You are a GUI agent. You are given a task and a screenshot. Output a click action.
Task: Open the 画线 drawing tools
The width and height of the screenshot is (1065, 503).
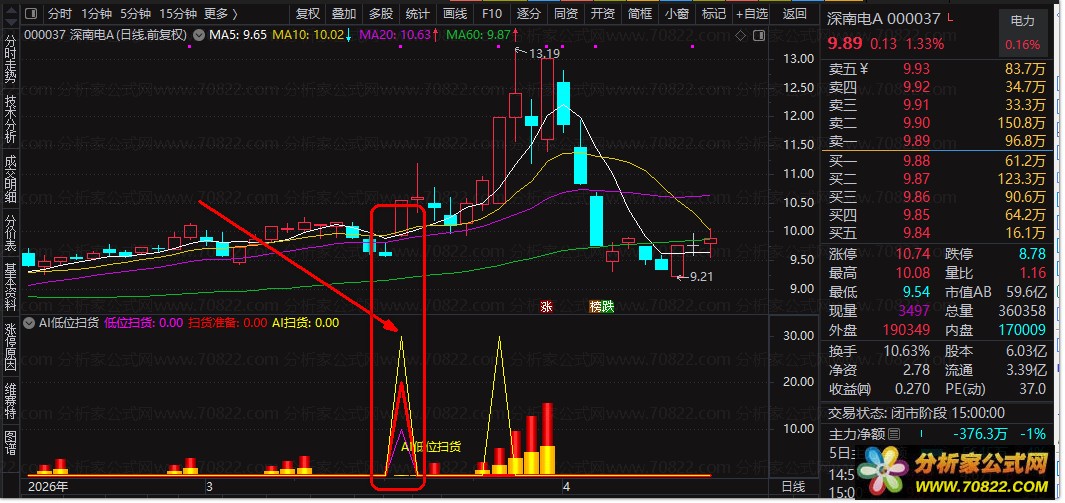455,14
